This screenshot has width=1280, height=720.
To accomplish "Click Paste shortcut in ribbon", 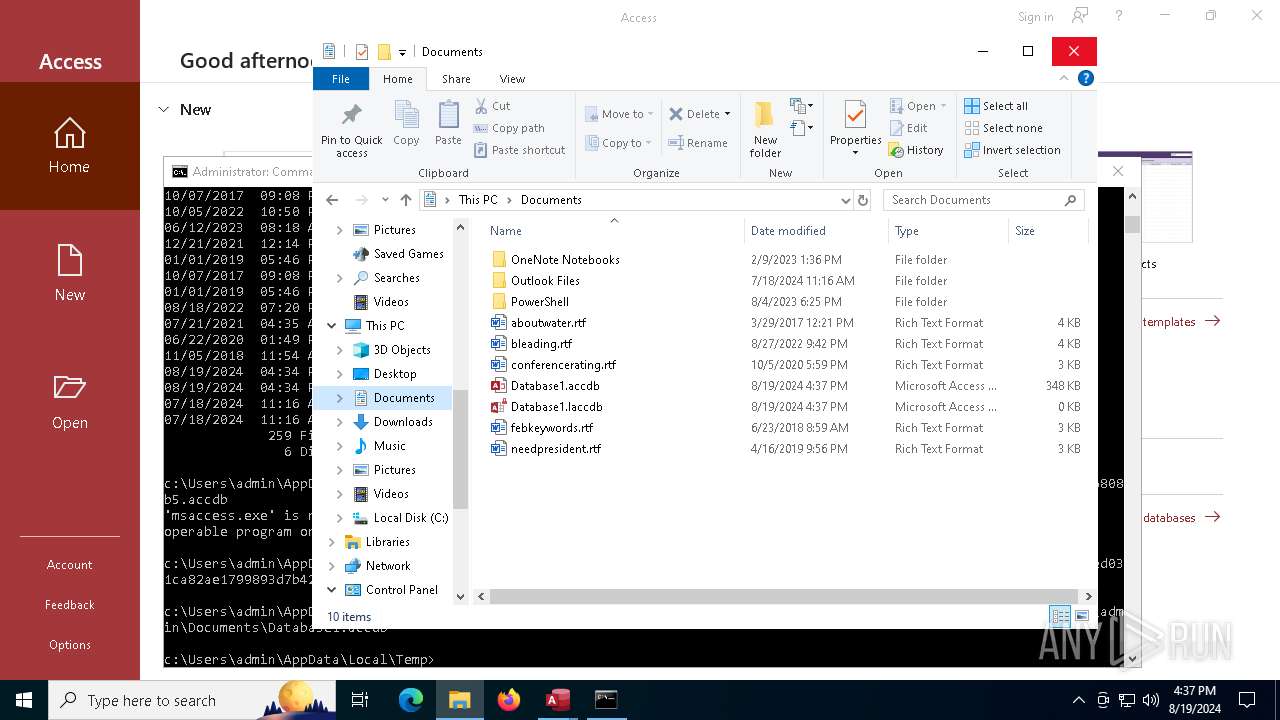I will point(520,150).
